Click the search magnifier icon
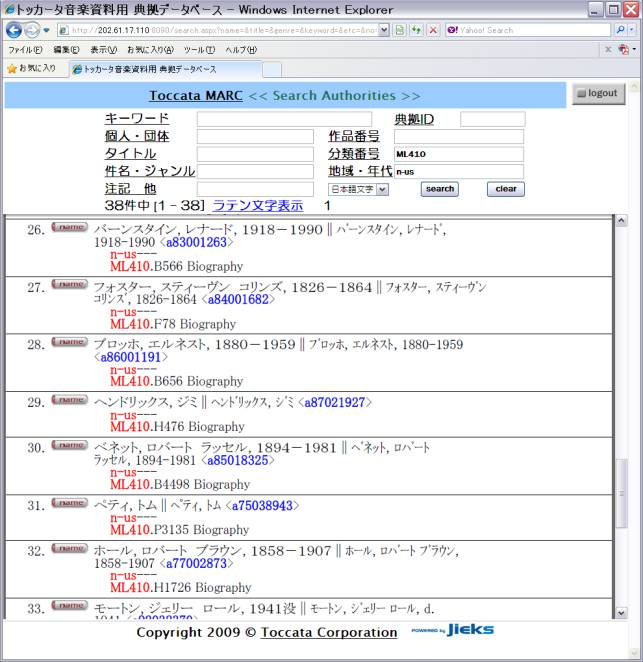The height and width of the screenshot is (662, 643). [620, 30]
